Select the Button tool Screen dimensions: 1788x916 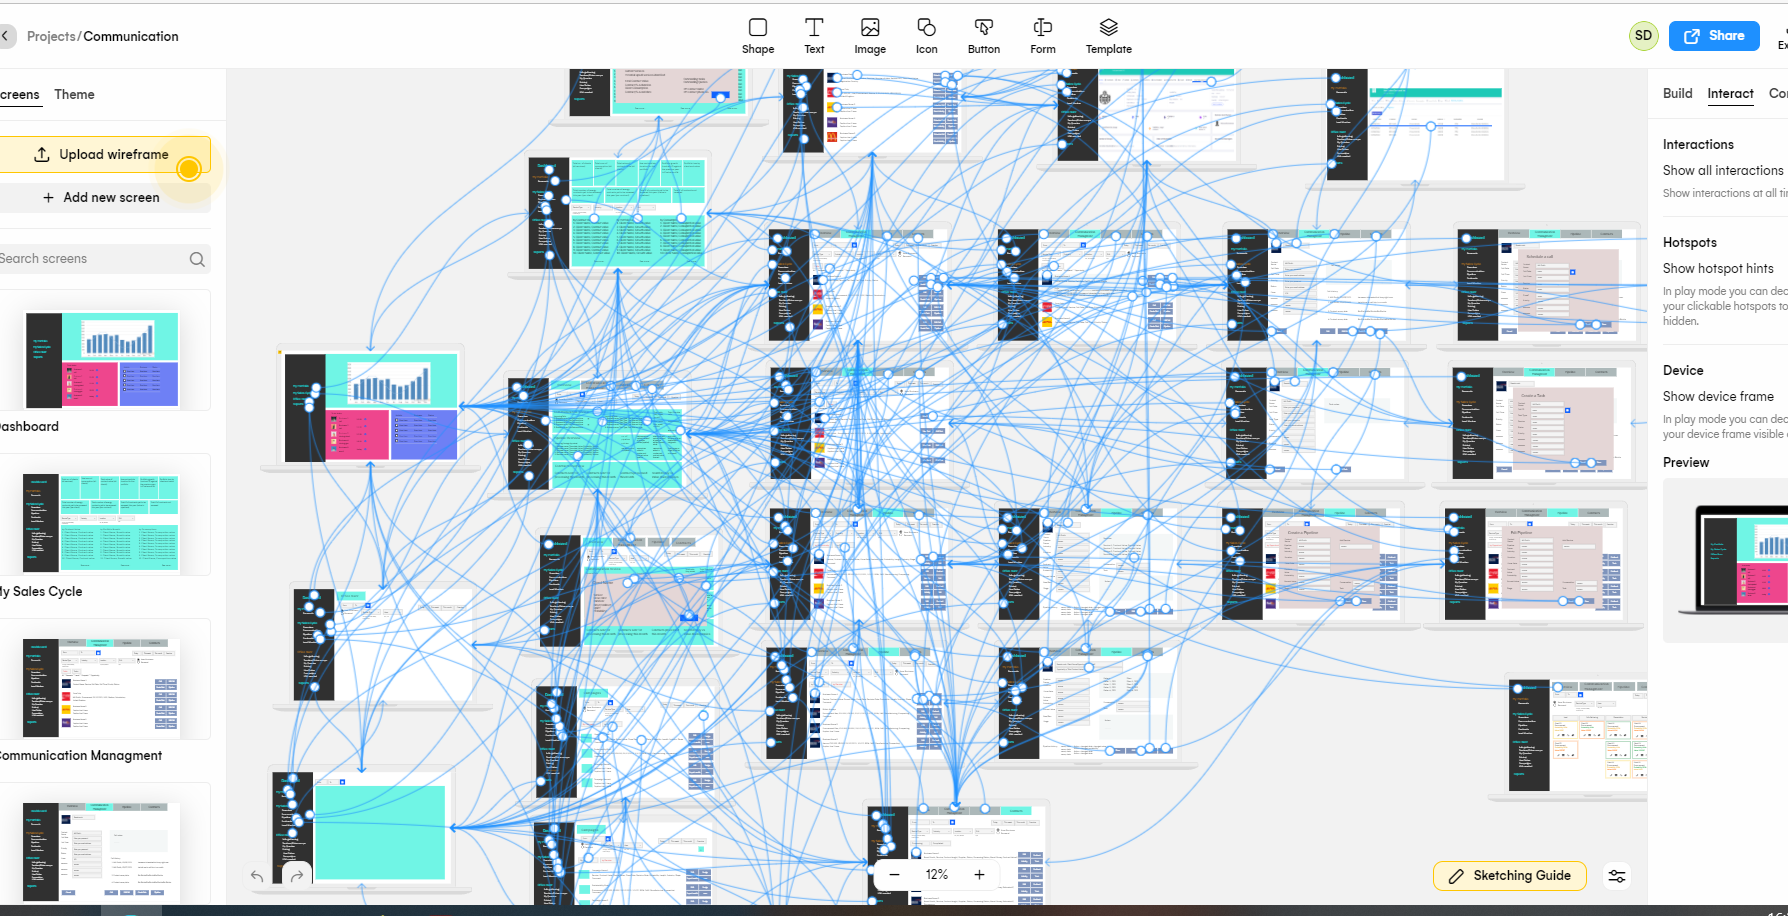(983, 35)
